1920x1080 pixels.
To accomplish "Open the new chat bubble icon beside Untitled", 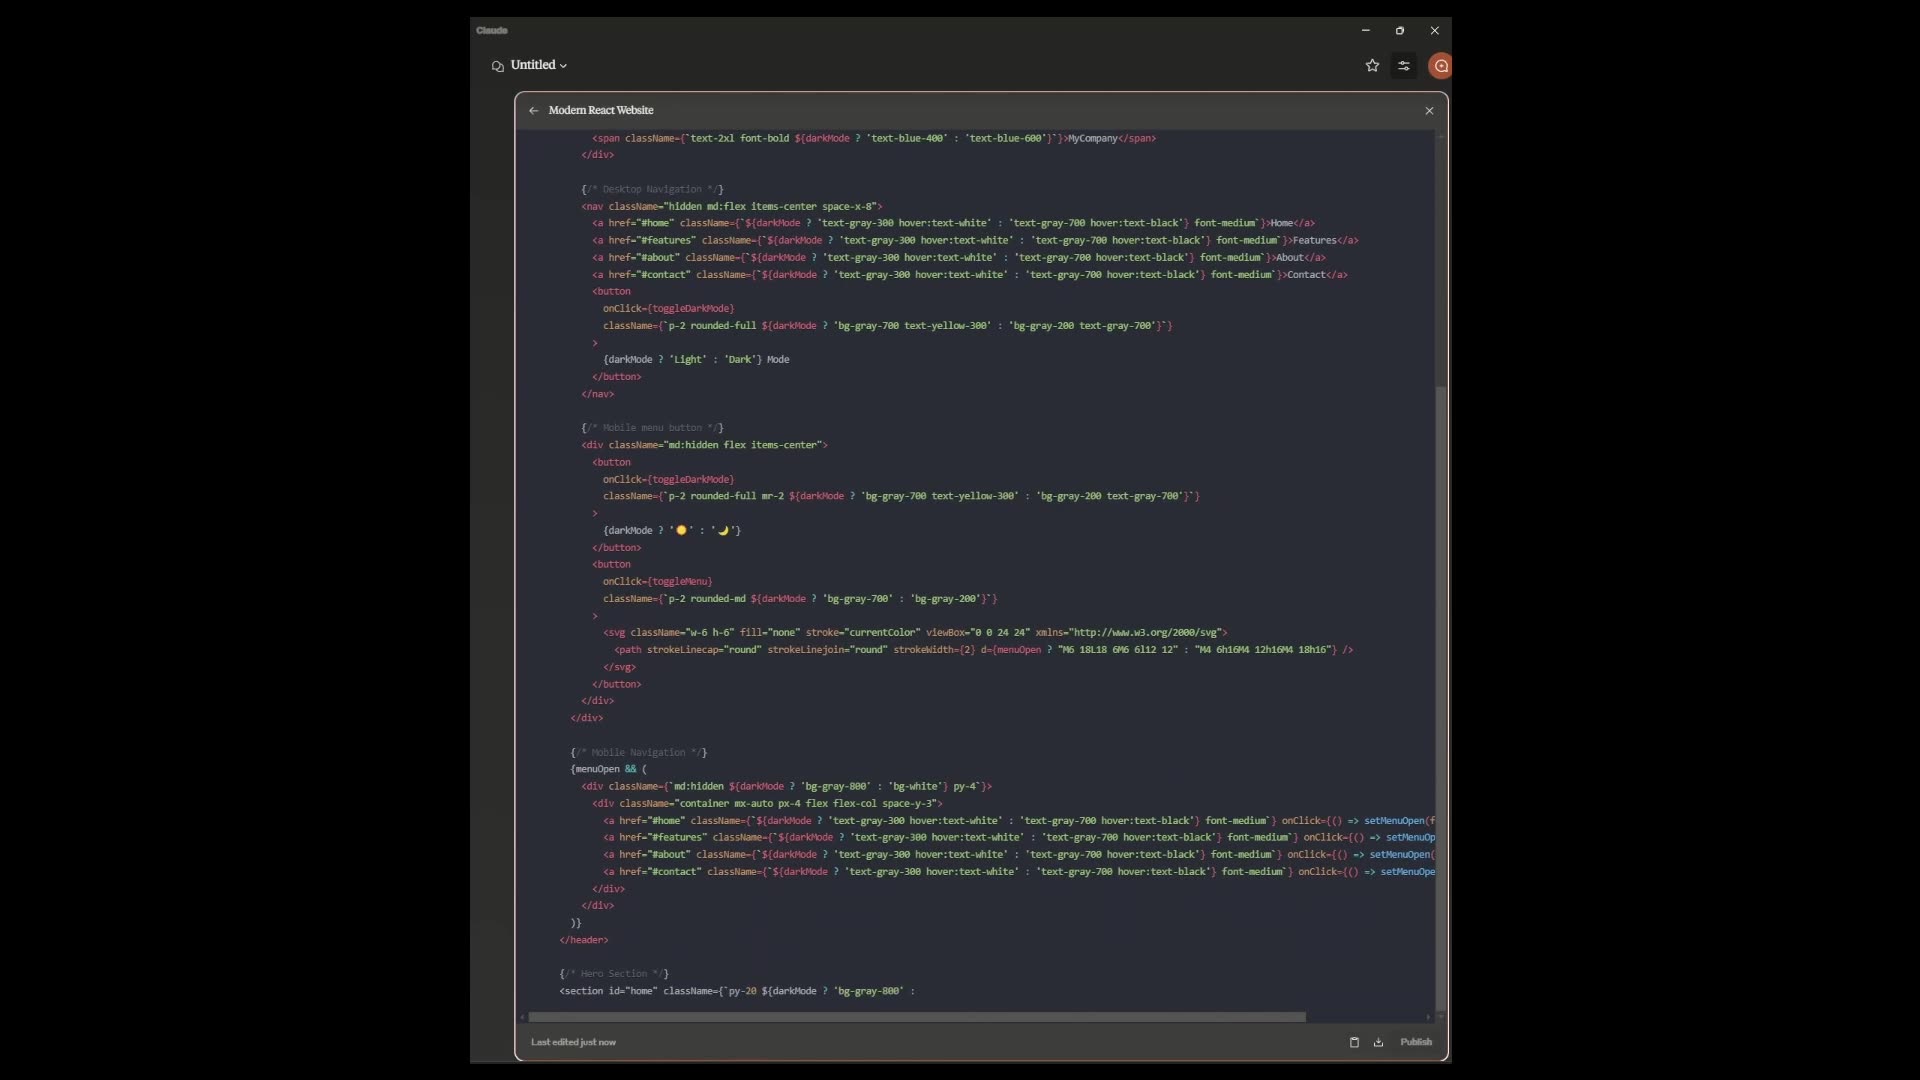I will pos(497,66).
